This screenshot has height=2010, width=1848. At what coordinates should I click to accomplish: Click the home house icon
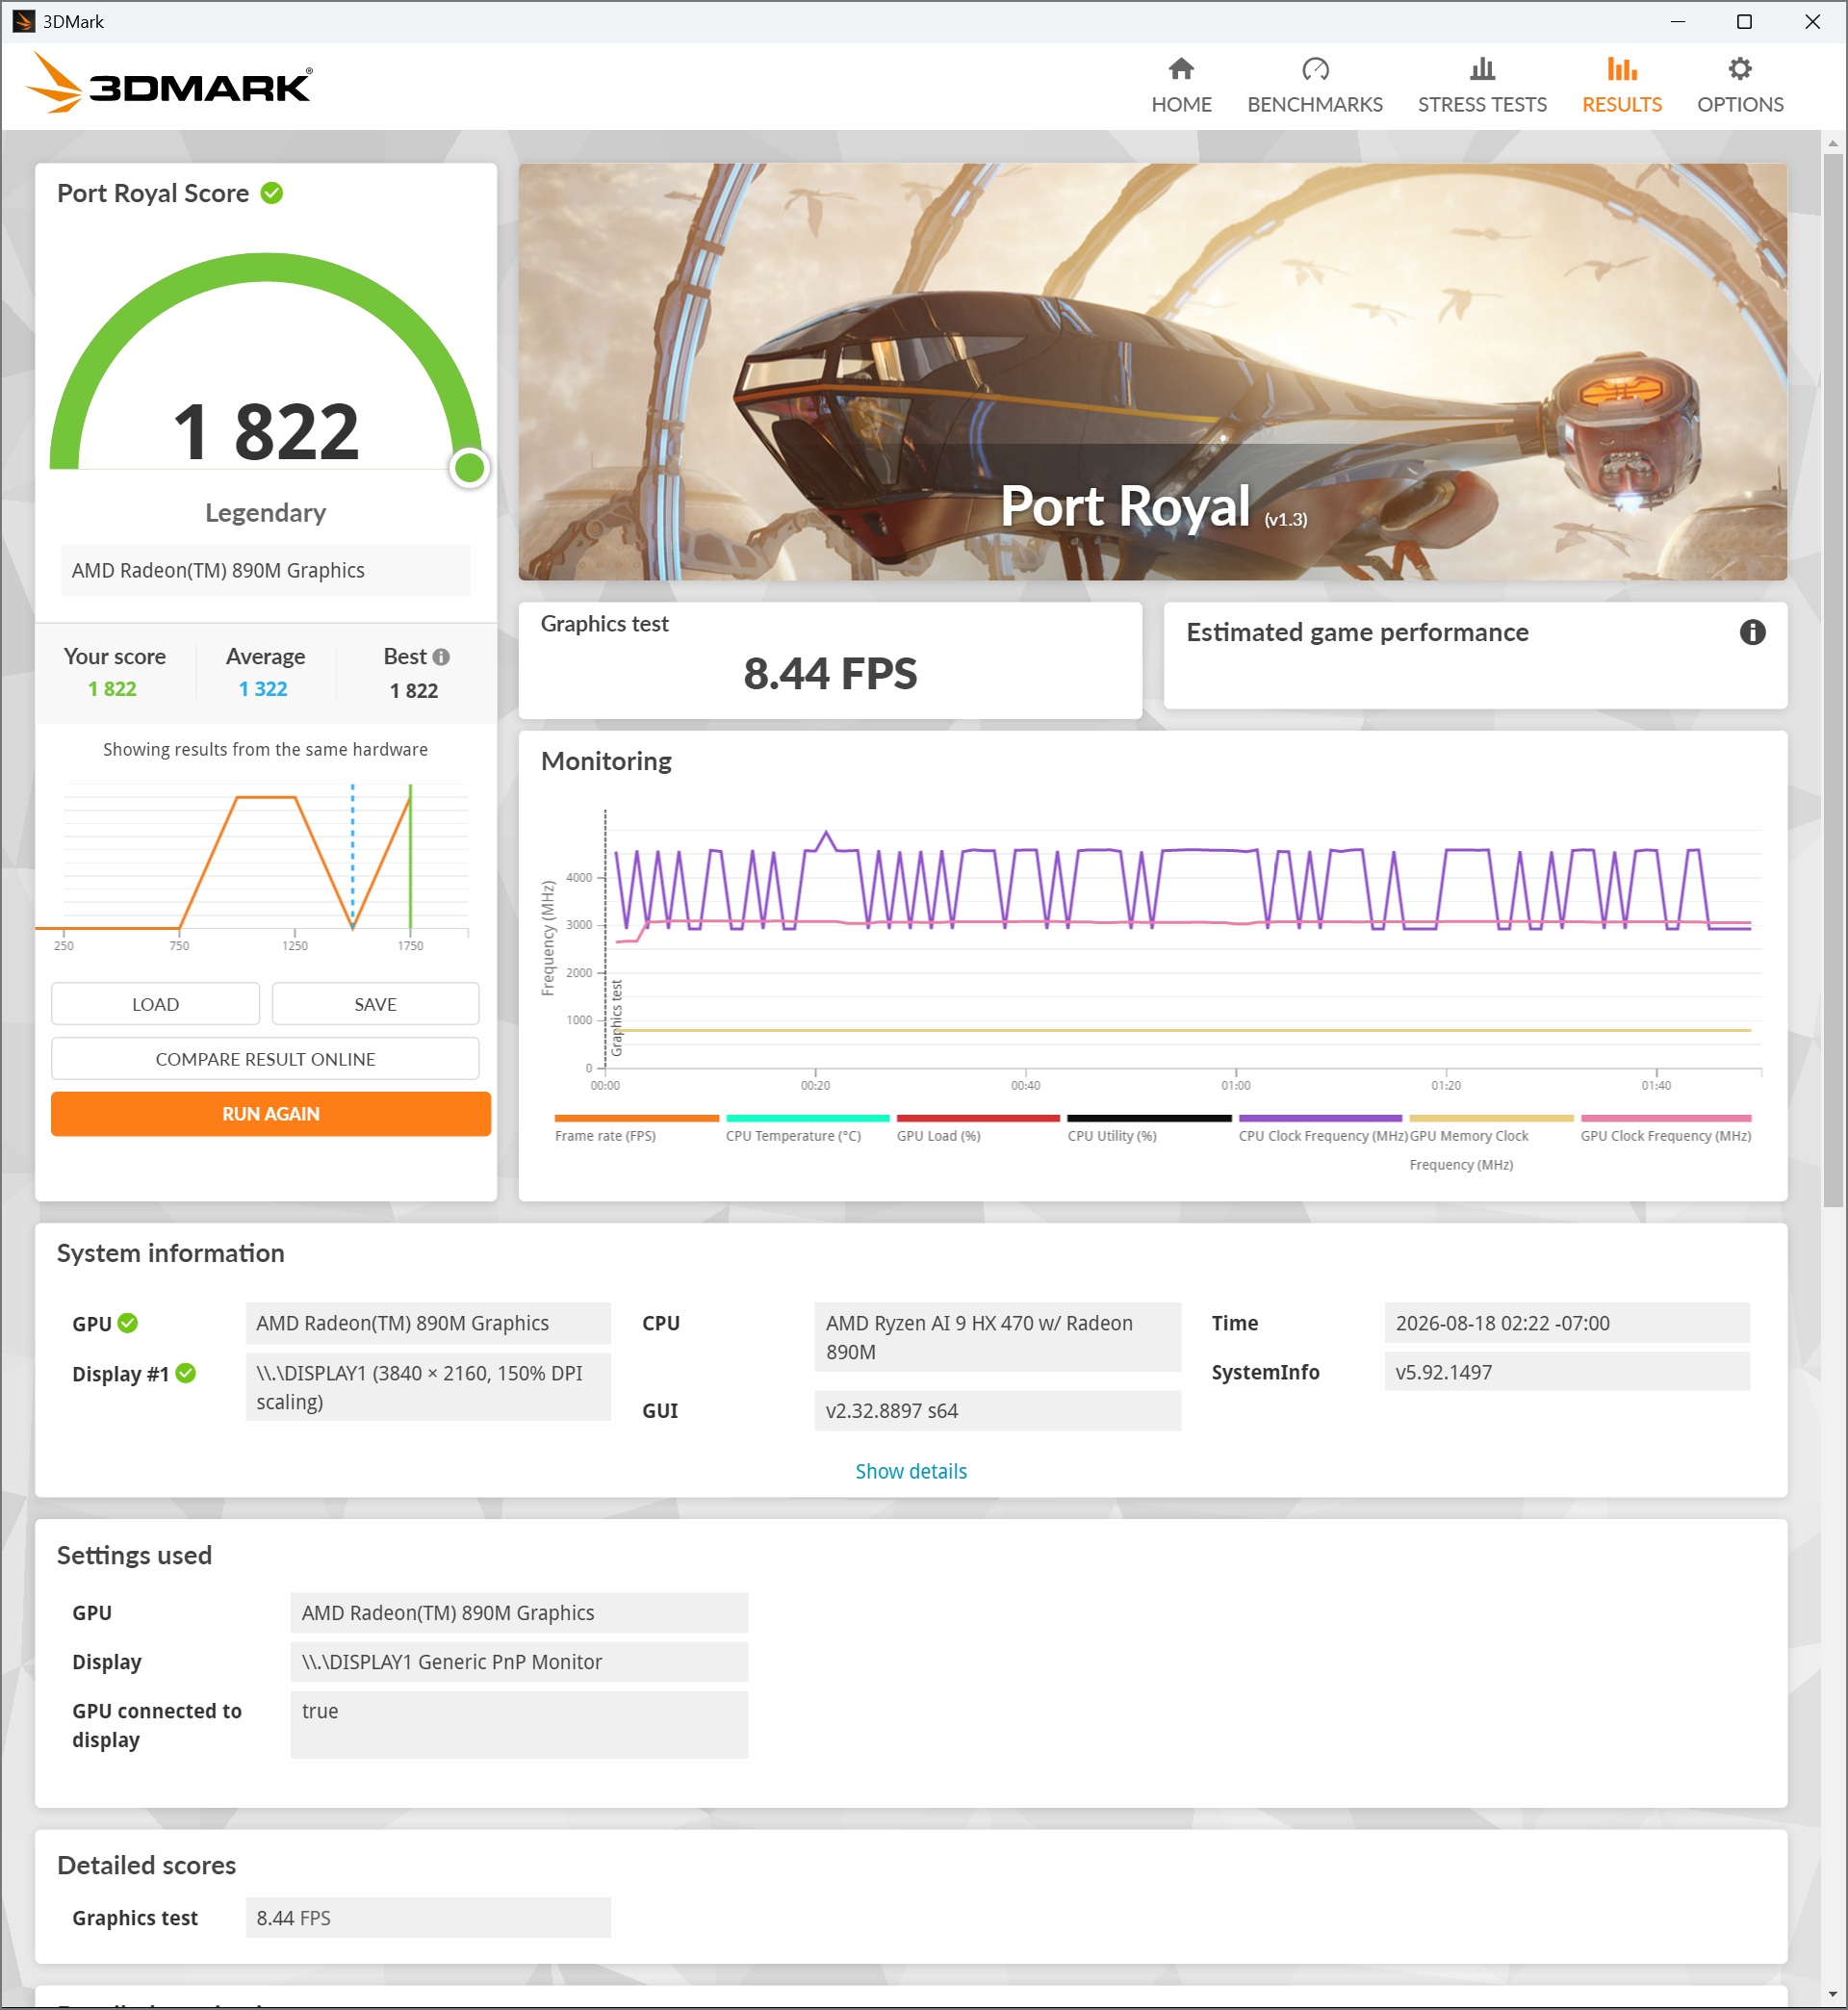point(1181,69)
